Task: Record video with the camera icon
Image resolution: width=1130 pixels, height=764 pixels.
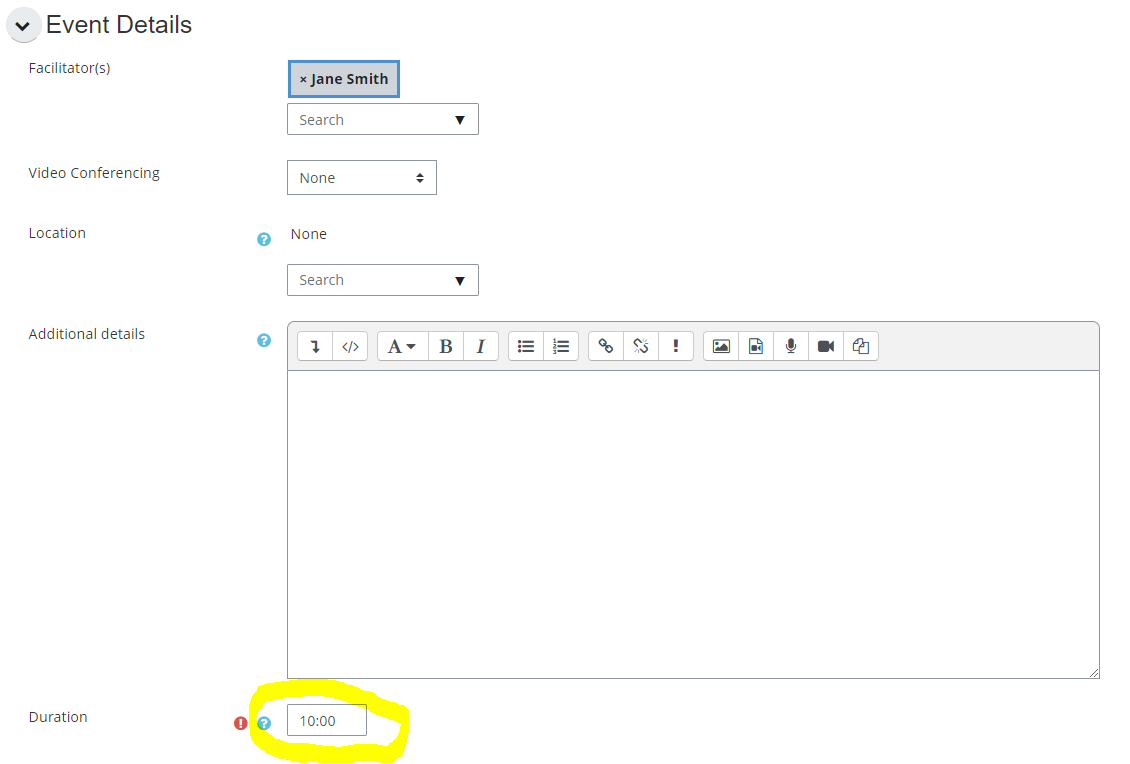Action: (826, 346)
